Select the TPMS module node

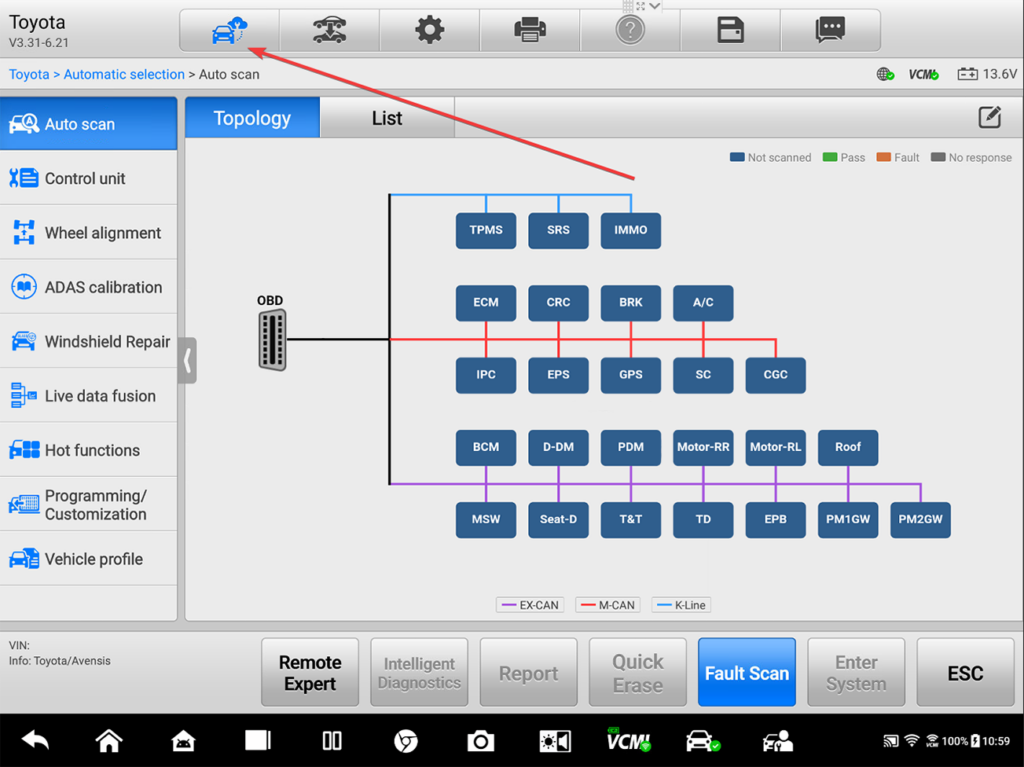click(486, 230)
